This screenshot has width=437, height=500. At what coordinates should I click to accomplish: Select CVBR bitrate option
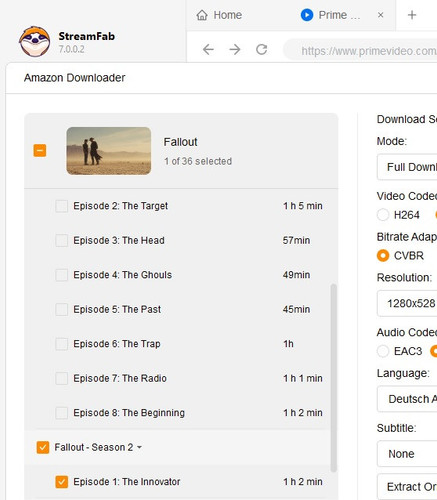pos(383,256)
